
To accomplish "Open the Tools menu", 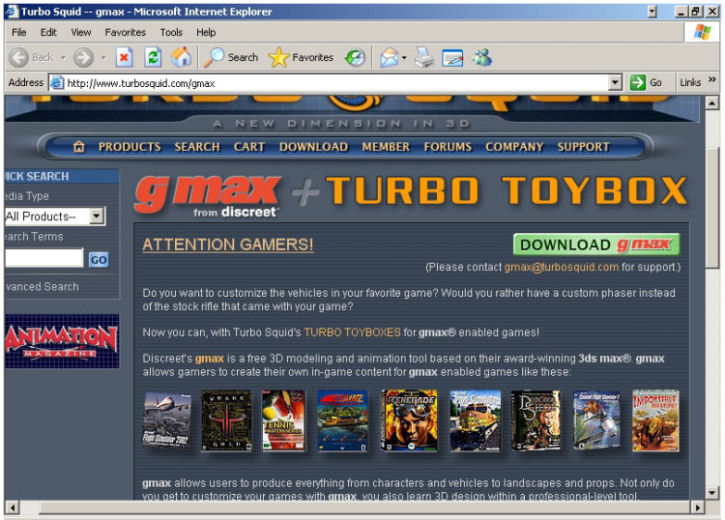I will [171, 32].
